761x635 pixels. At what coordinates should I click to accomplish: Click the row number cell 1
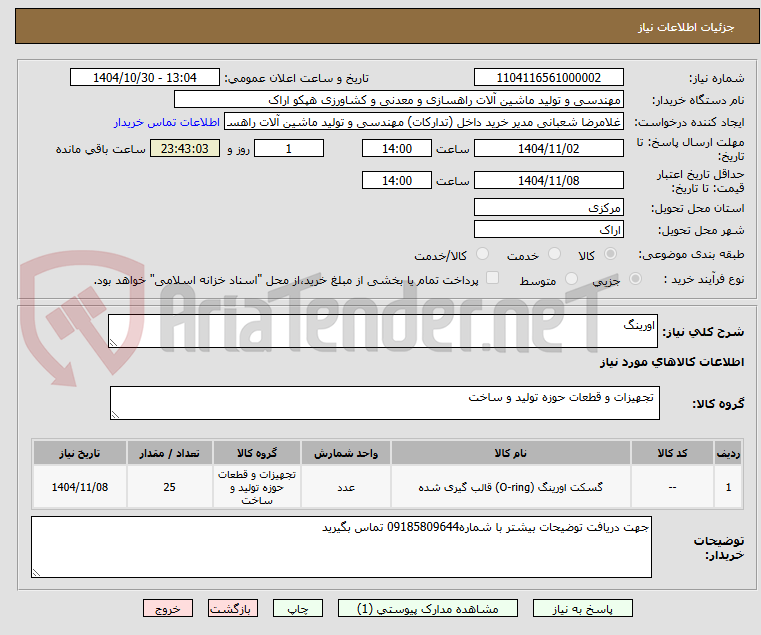[x=728, y=487]
